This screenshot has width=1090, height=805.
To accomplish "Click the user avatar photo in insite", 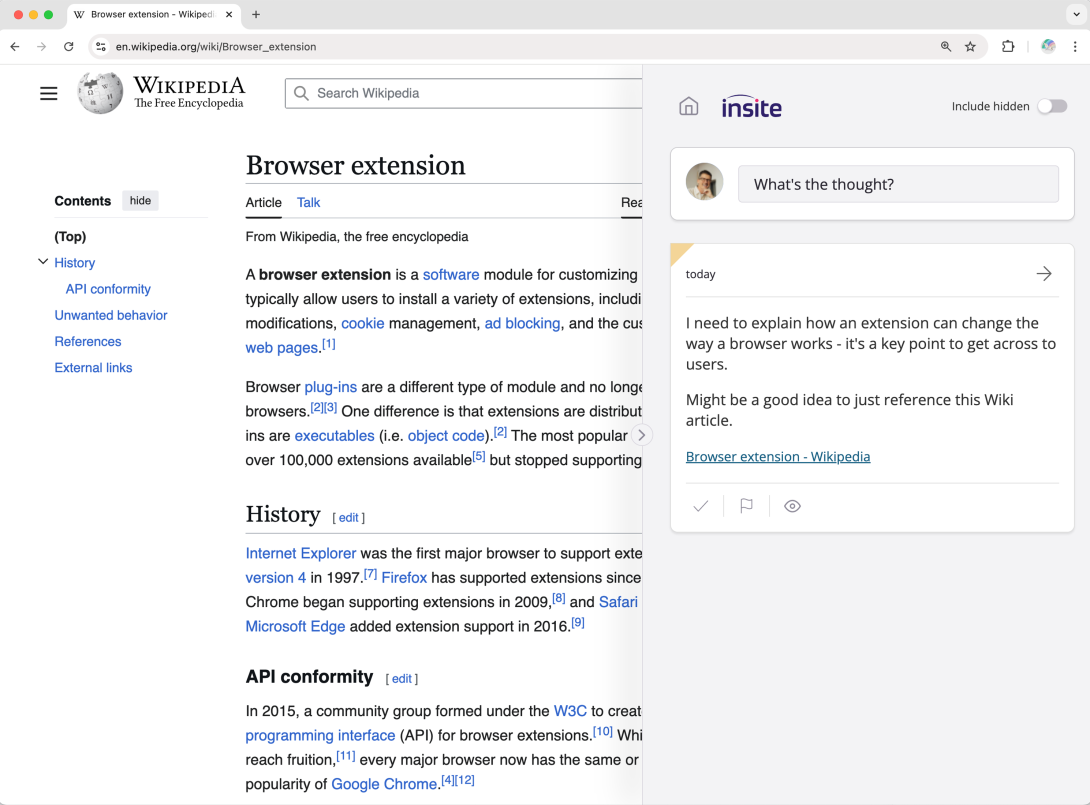I will click(x=704, y=181).
